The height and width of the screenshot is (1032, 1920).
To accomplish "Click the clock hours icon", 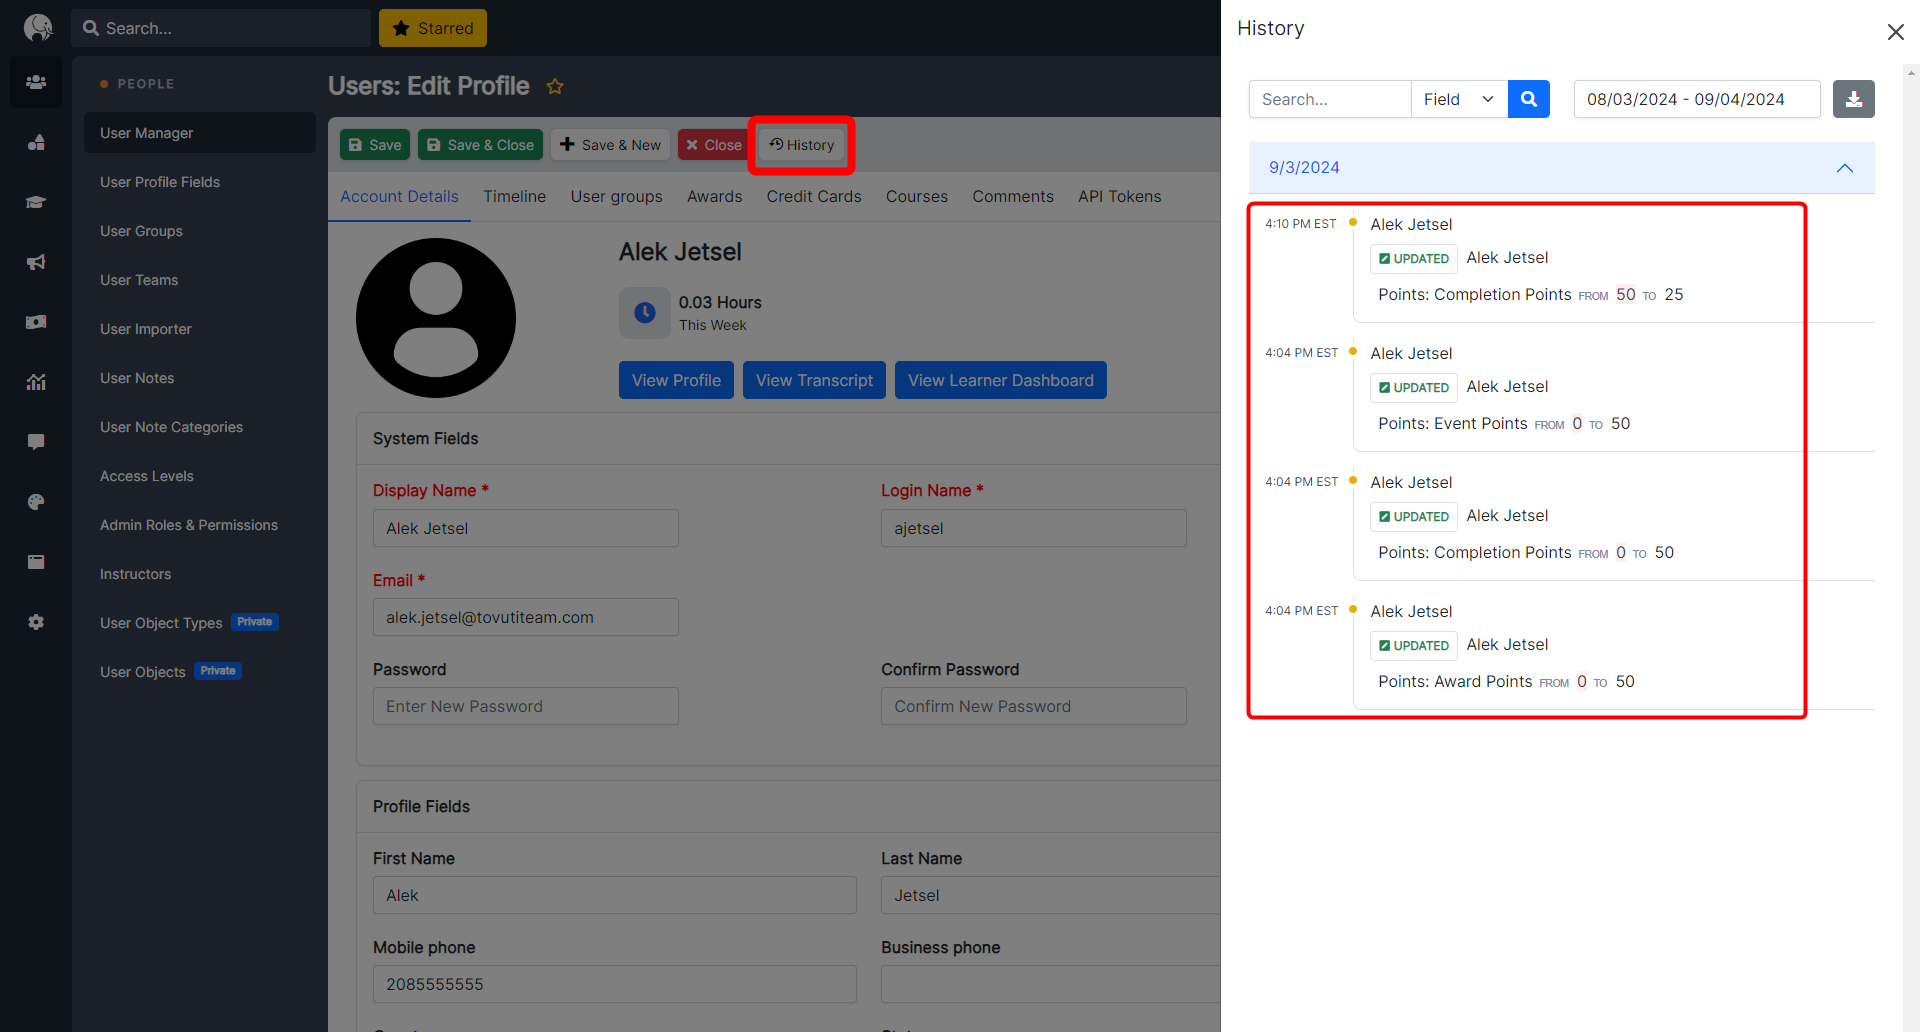I will (645, 313).
